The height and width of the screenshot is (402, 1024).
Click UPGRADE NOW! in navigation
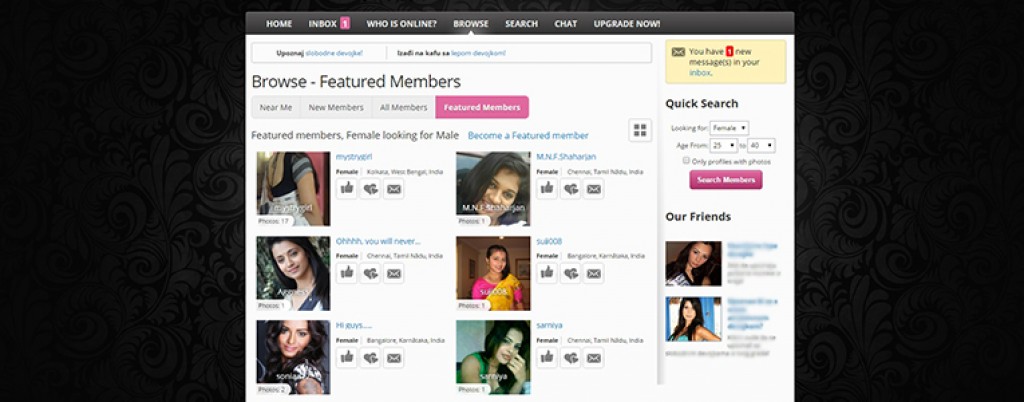pyautogui.click(x=627, y=23)
